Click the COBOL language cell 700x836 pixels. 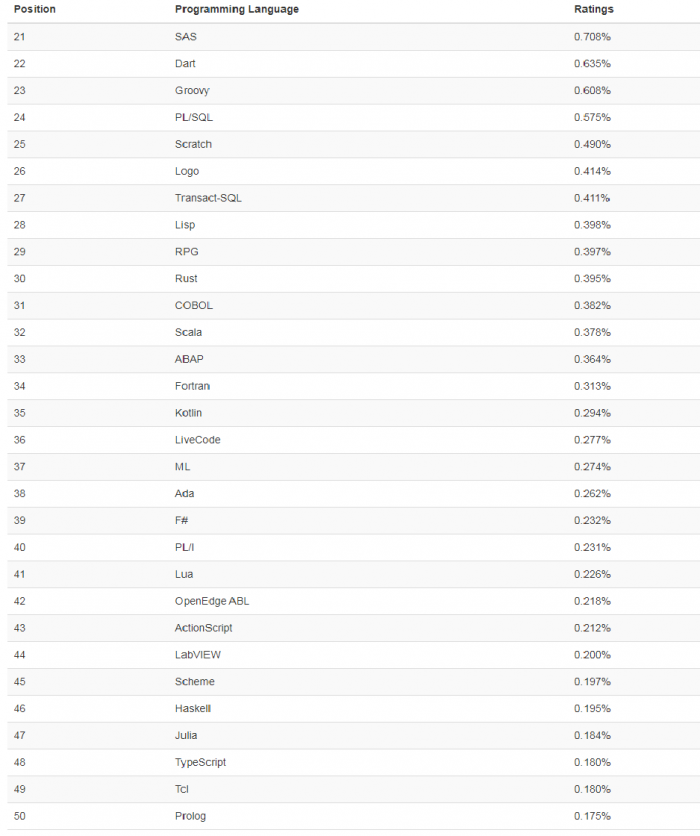point(194,306)
